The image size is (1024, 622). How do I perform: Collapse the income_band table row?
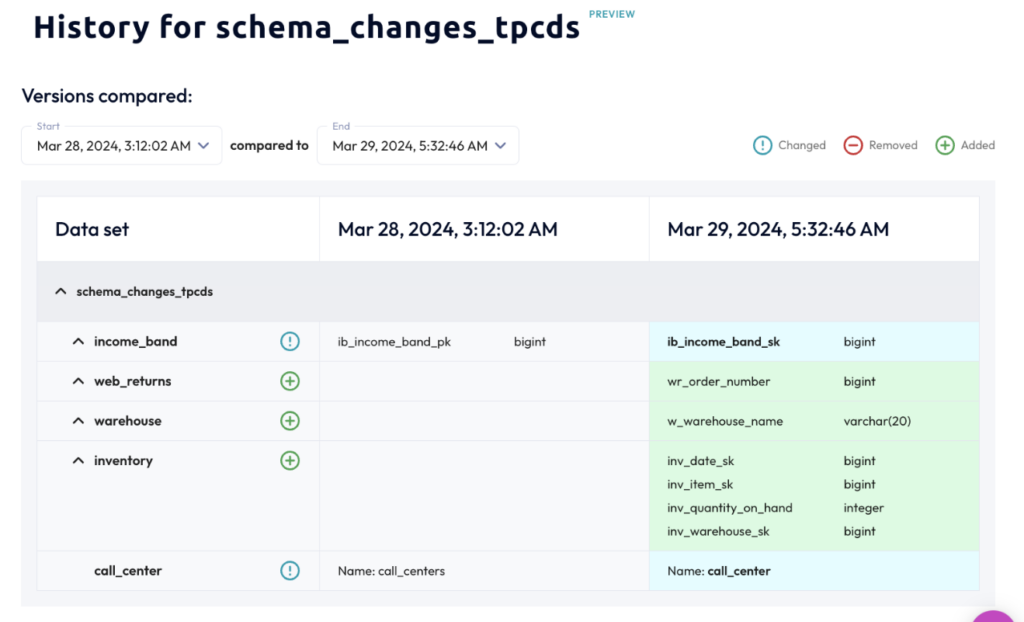(78, 341)
